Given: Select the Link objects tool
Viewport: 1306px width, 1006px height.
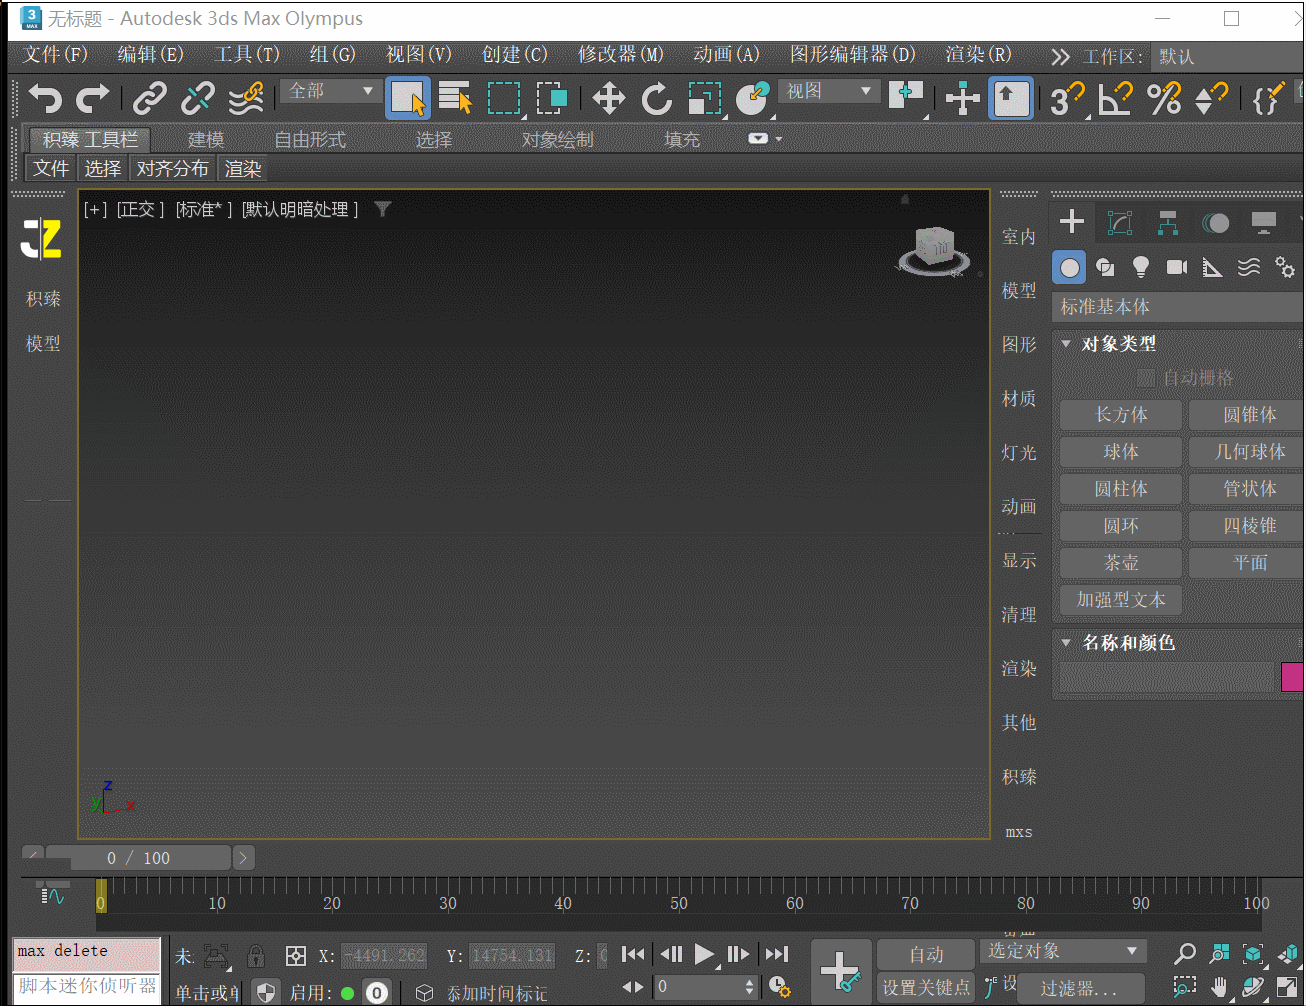Looking at the screenshot, I should point(150,98).
